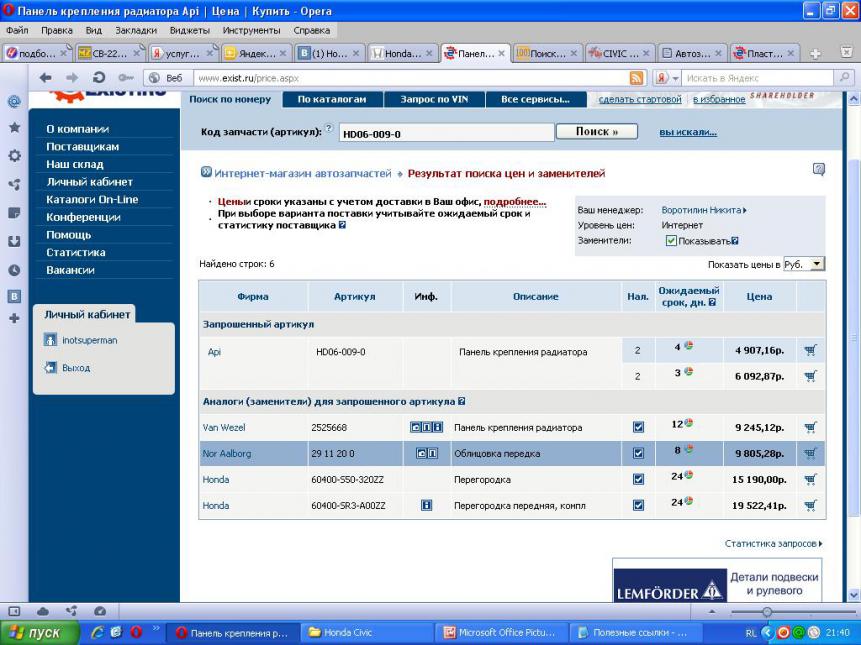Viewport: 861px width, 645px height.
Task: Open the info icon for Honda 60400-SR3-A00ZZ
Action: coord(426,505)
